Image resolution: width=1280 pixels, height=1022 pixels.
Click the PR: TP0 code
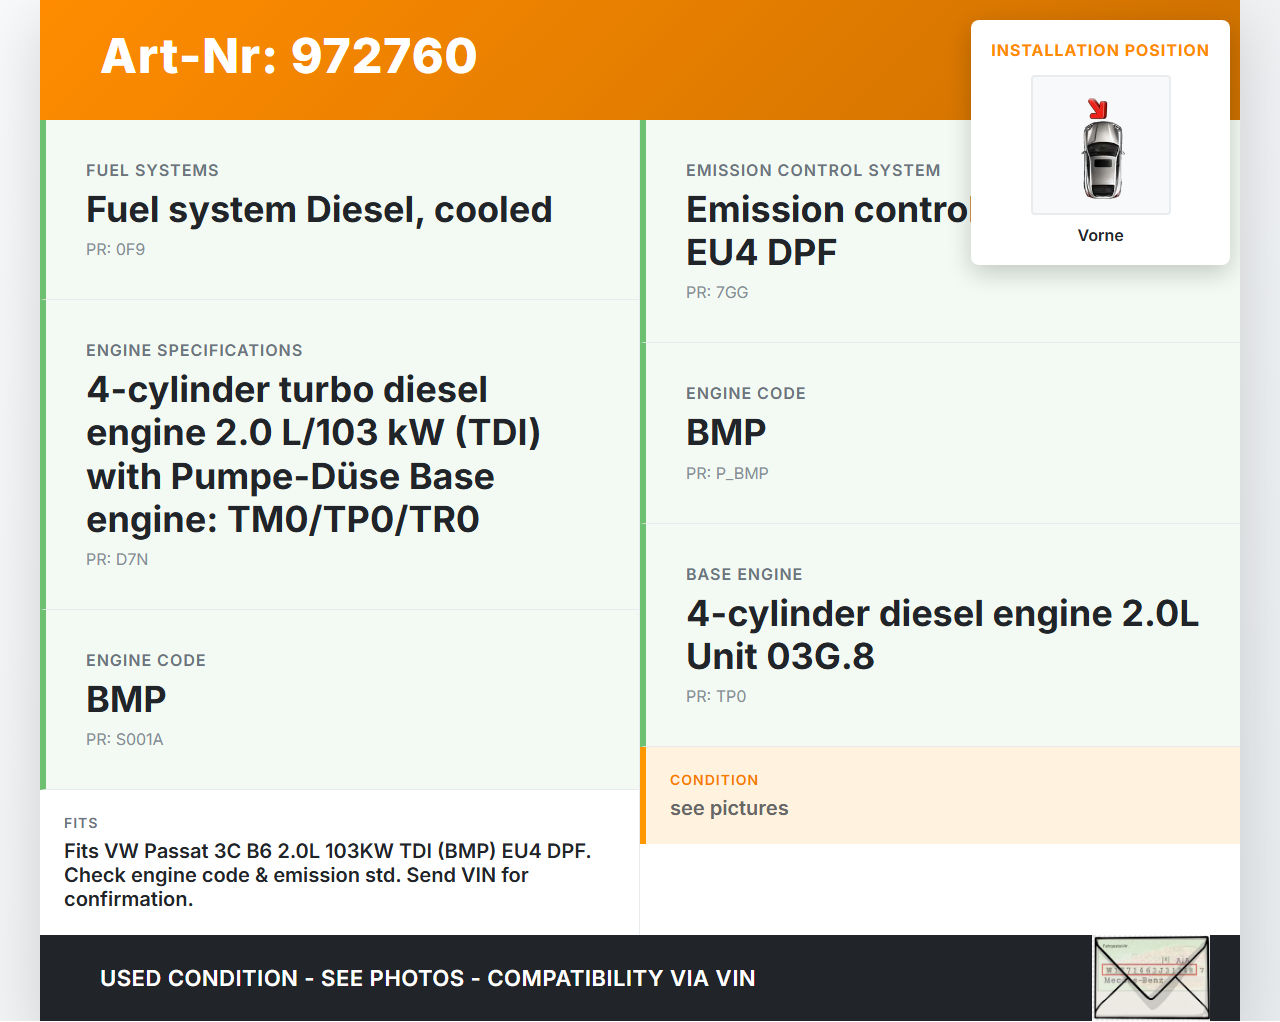[x=716, y=697]
